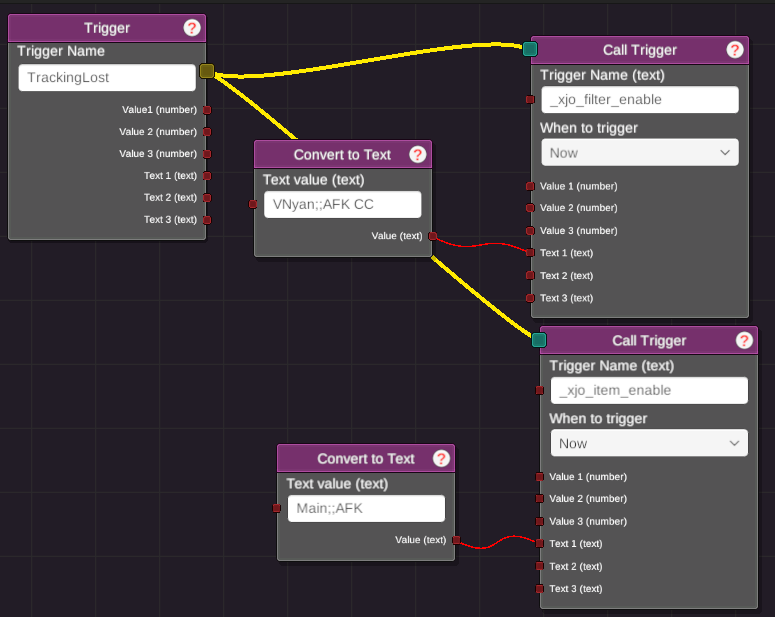Click Value 3 (number) socket on _xjo_filter_enable node

tap(530, 231)
